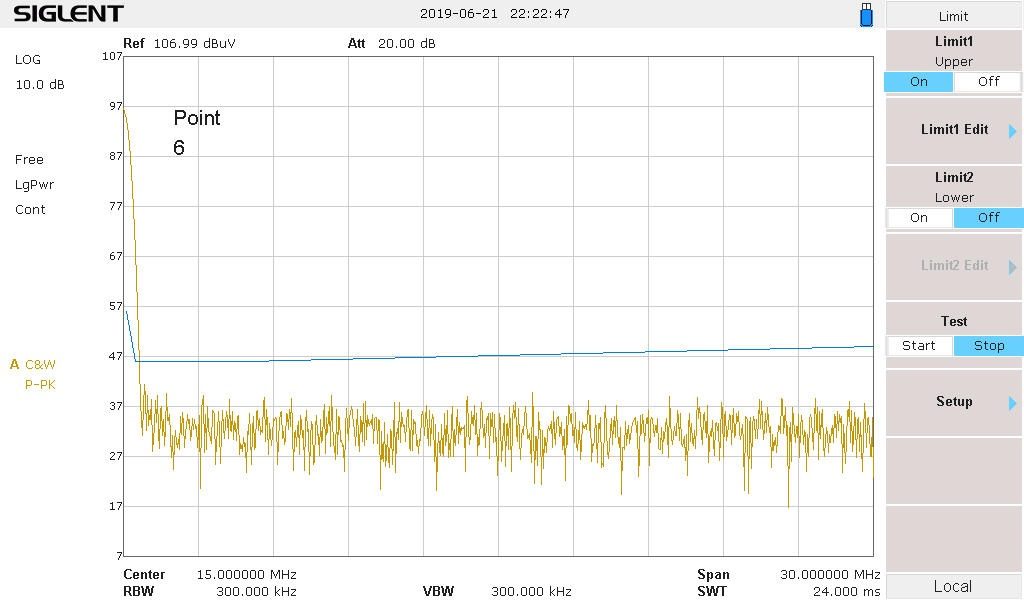Image resolution: width=1024 pixels, height=600 pixels.
Task: Set Limit2 Lower to Off
Action: [988, 218]
